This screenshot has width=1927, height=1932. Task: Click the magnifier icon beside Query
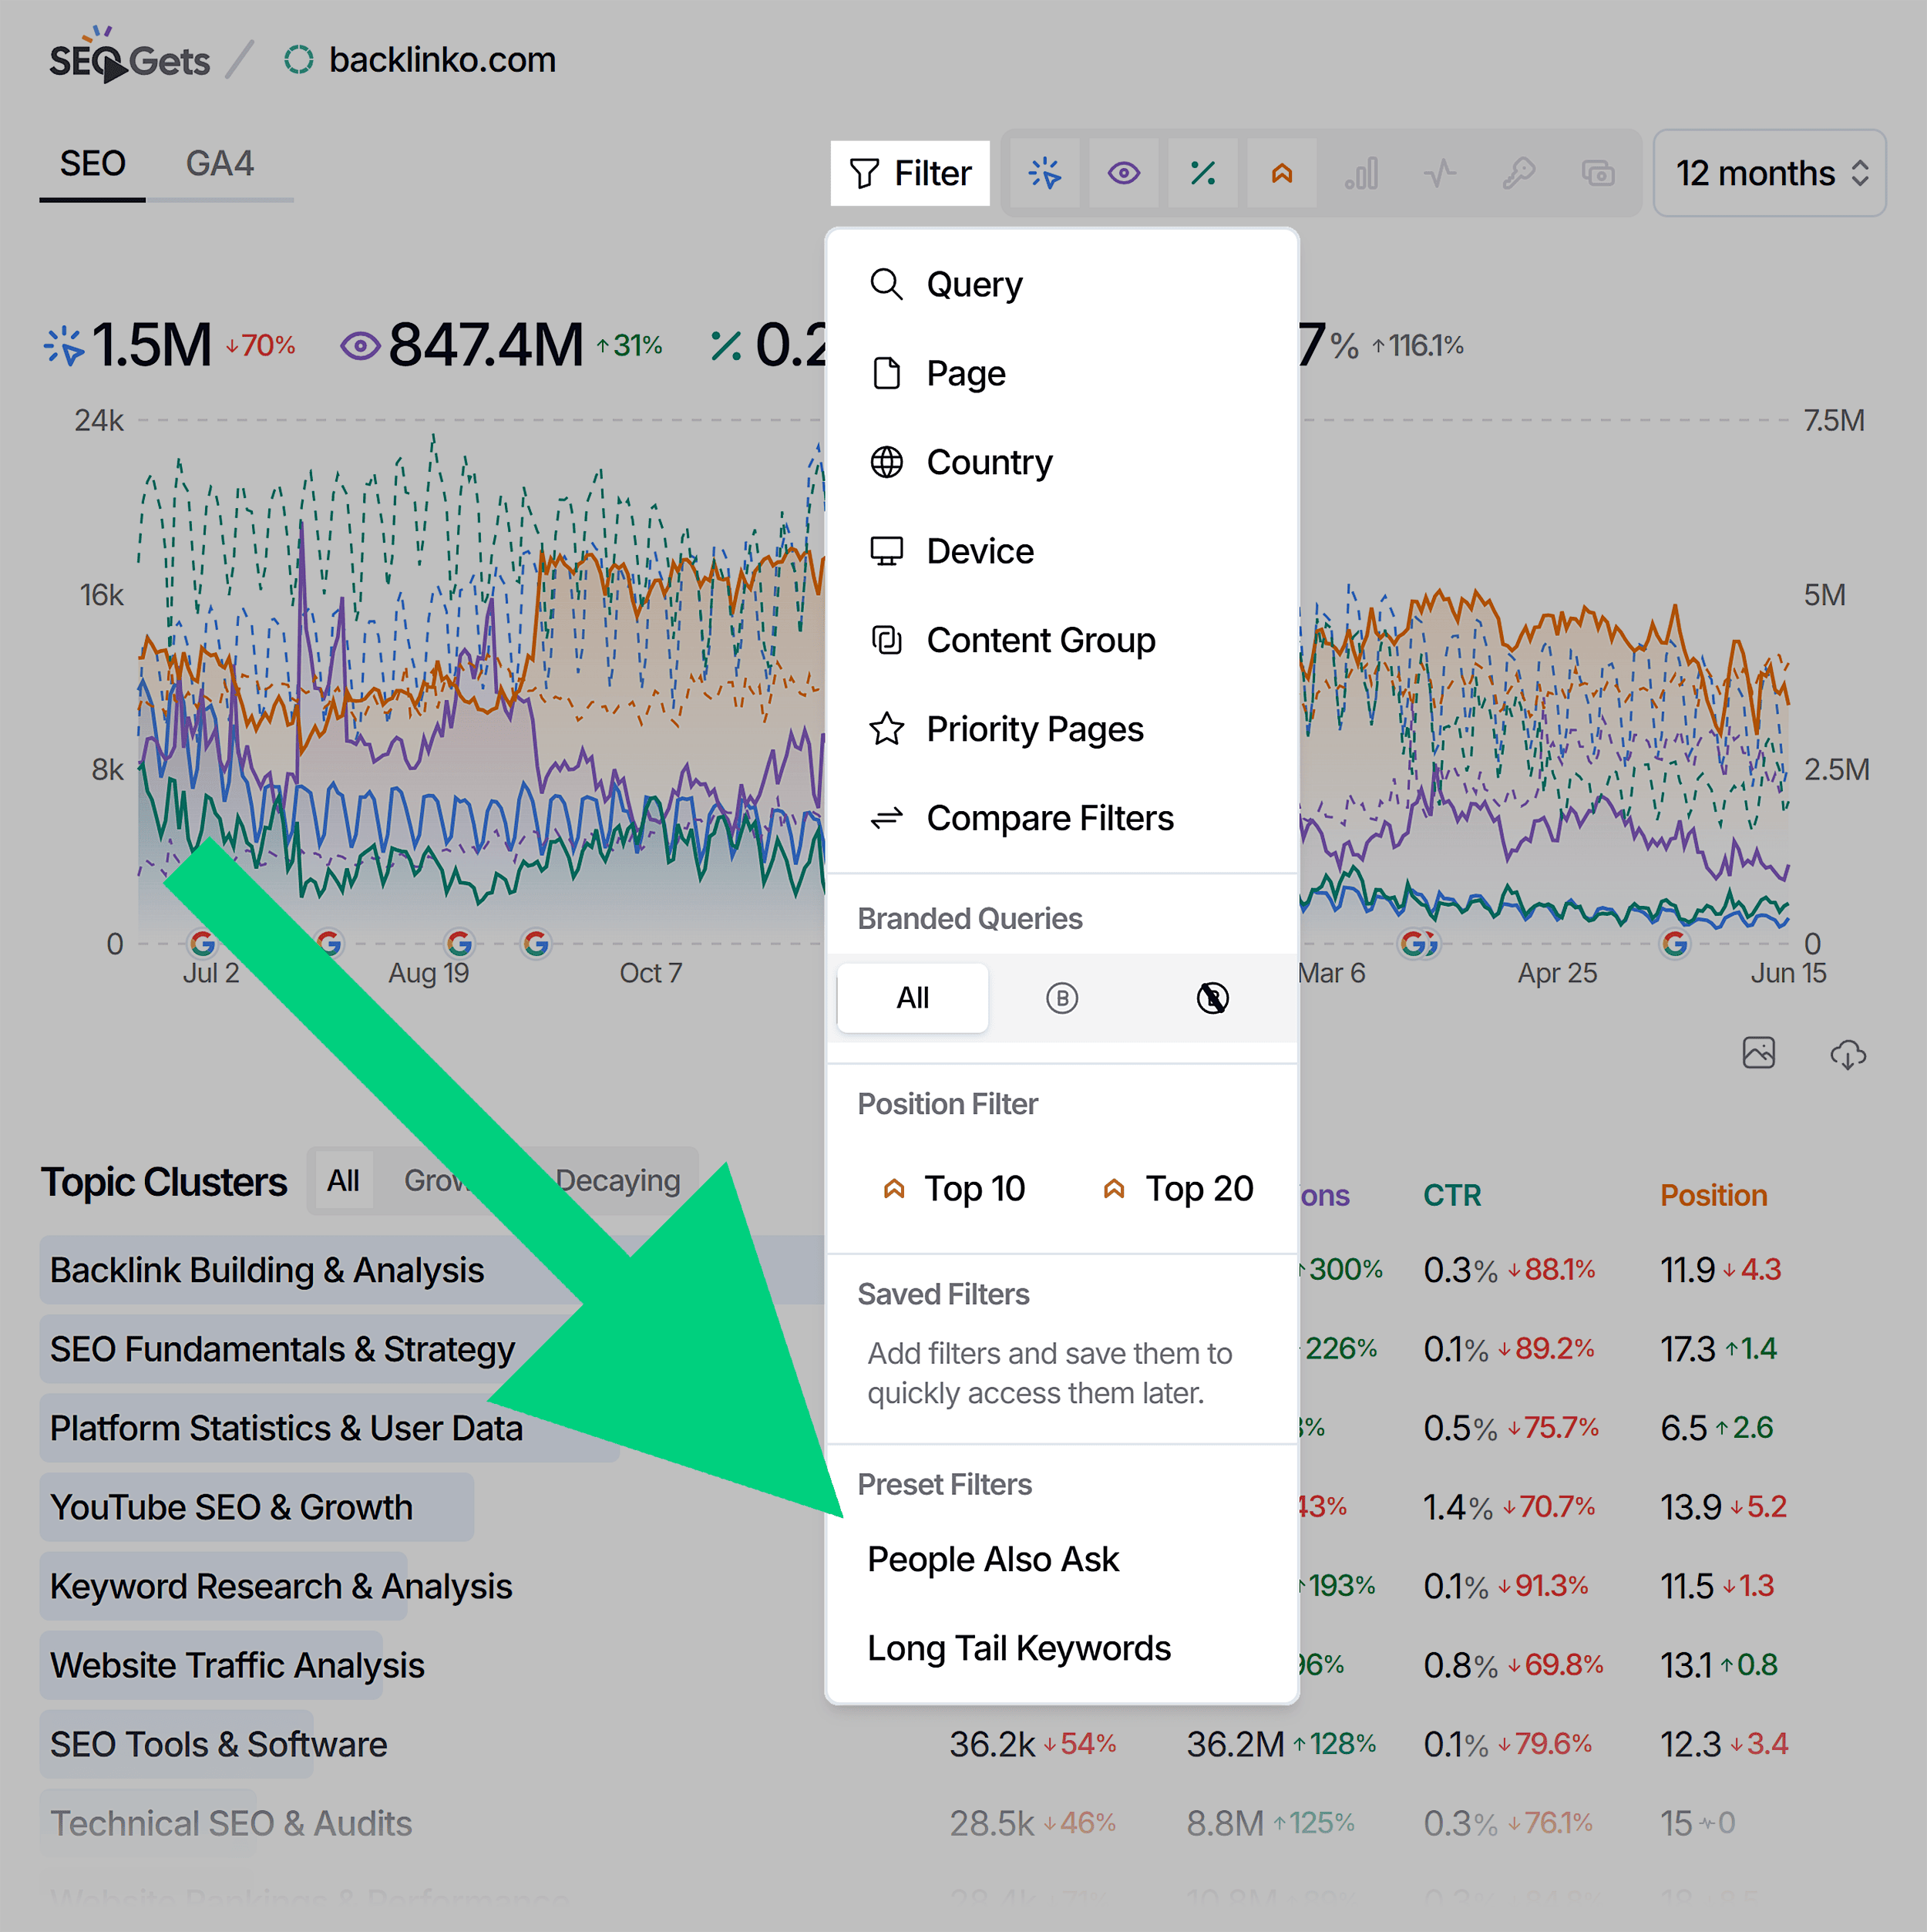[x=886, y=285]
